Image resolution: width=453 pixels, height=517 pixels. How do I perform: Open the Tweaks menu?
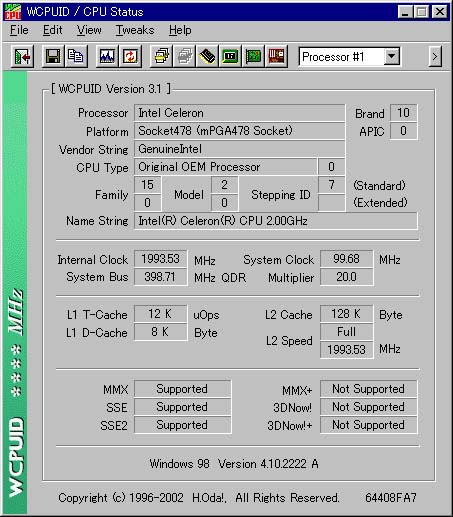[135, 30]
